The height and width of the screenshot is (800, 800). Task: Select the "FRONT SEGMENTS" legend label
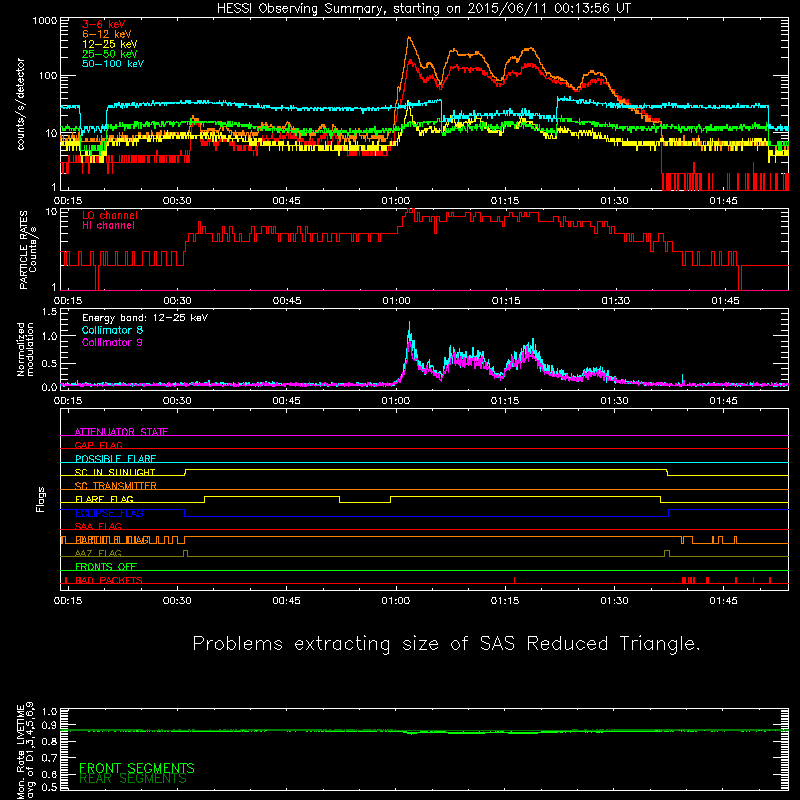coord(137,768)
